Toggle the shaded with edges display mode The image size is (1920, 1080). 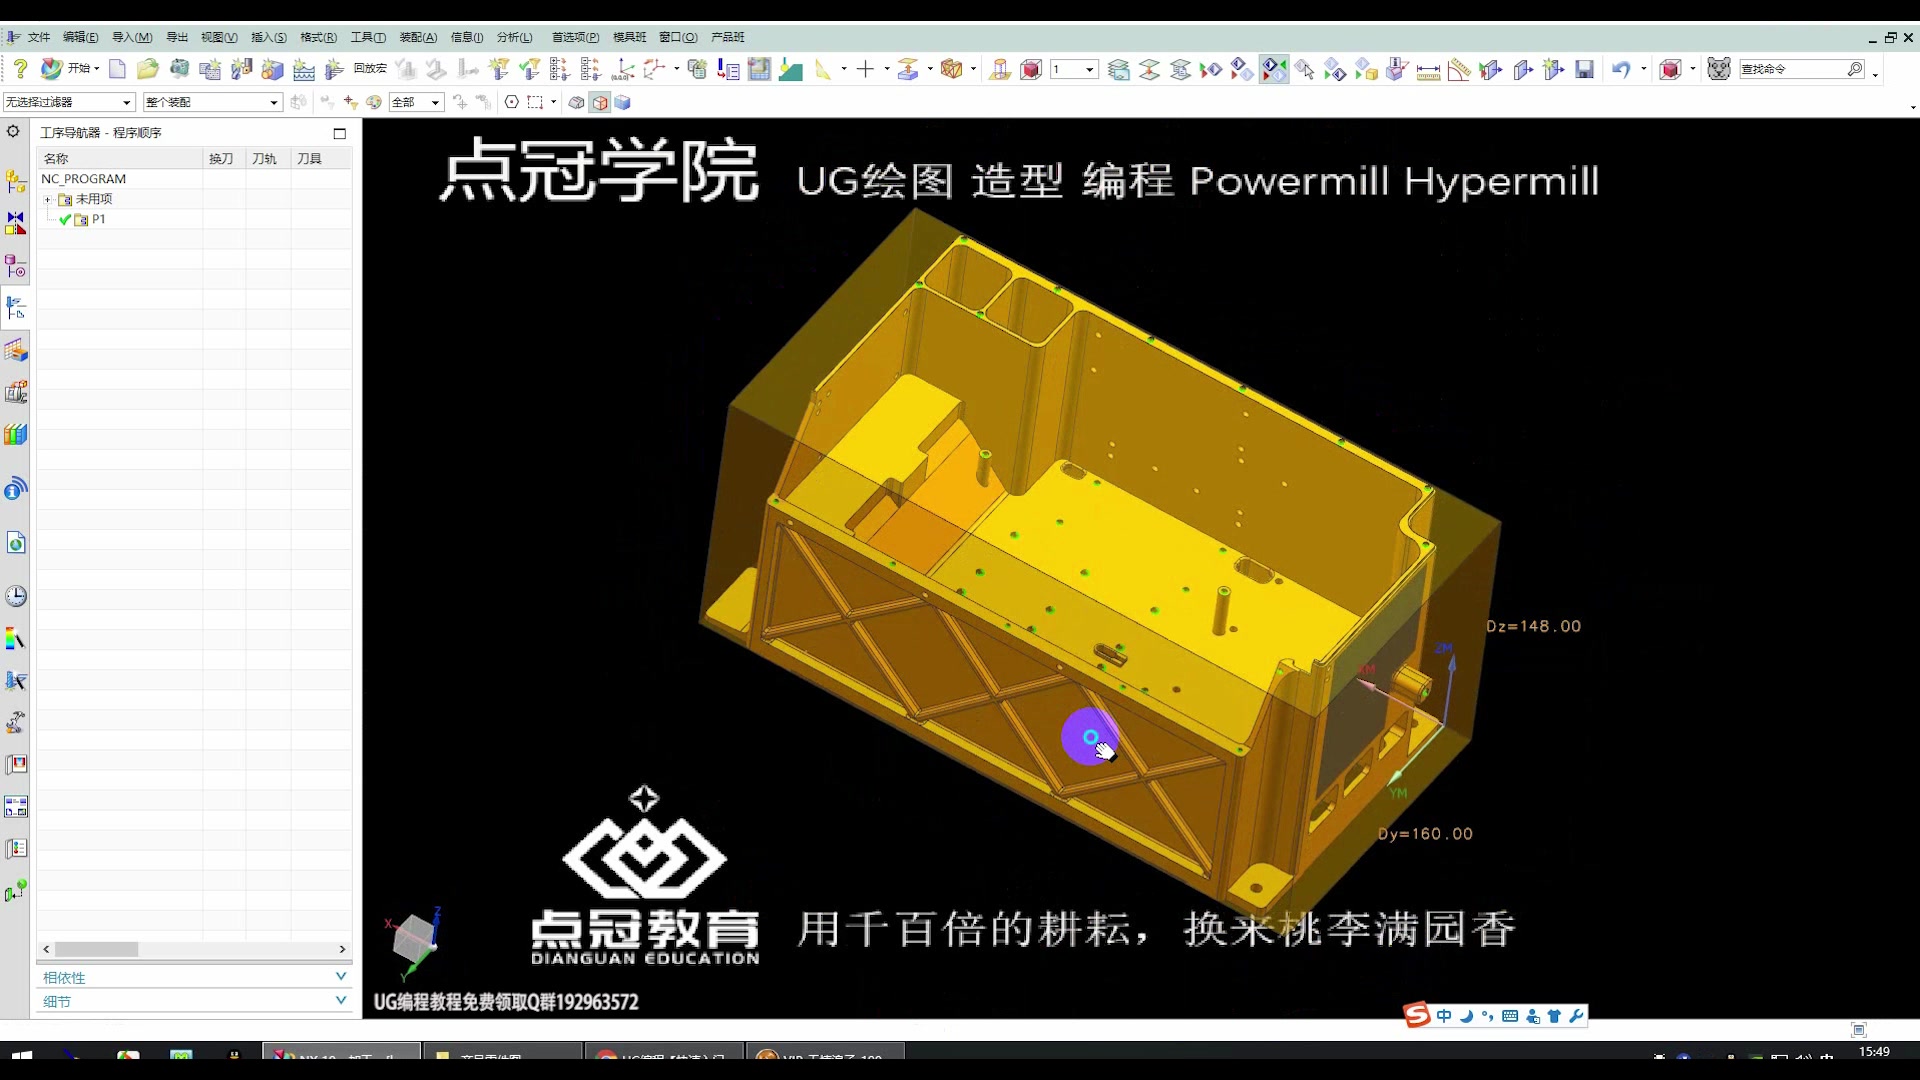[x=599, y=101]
